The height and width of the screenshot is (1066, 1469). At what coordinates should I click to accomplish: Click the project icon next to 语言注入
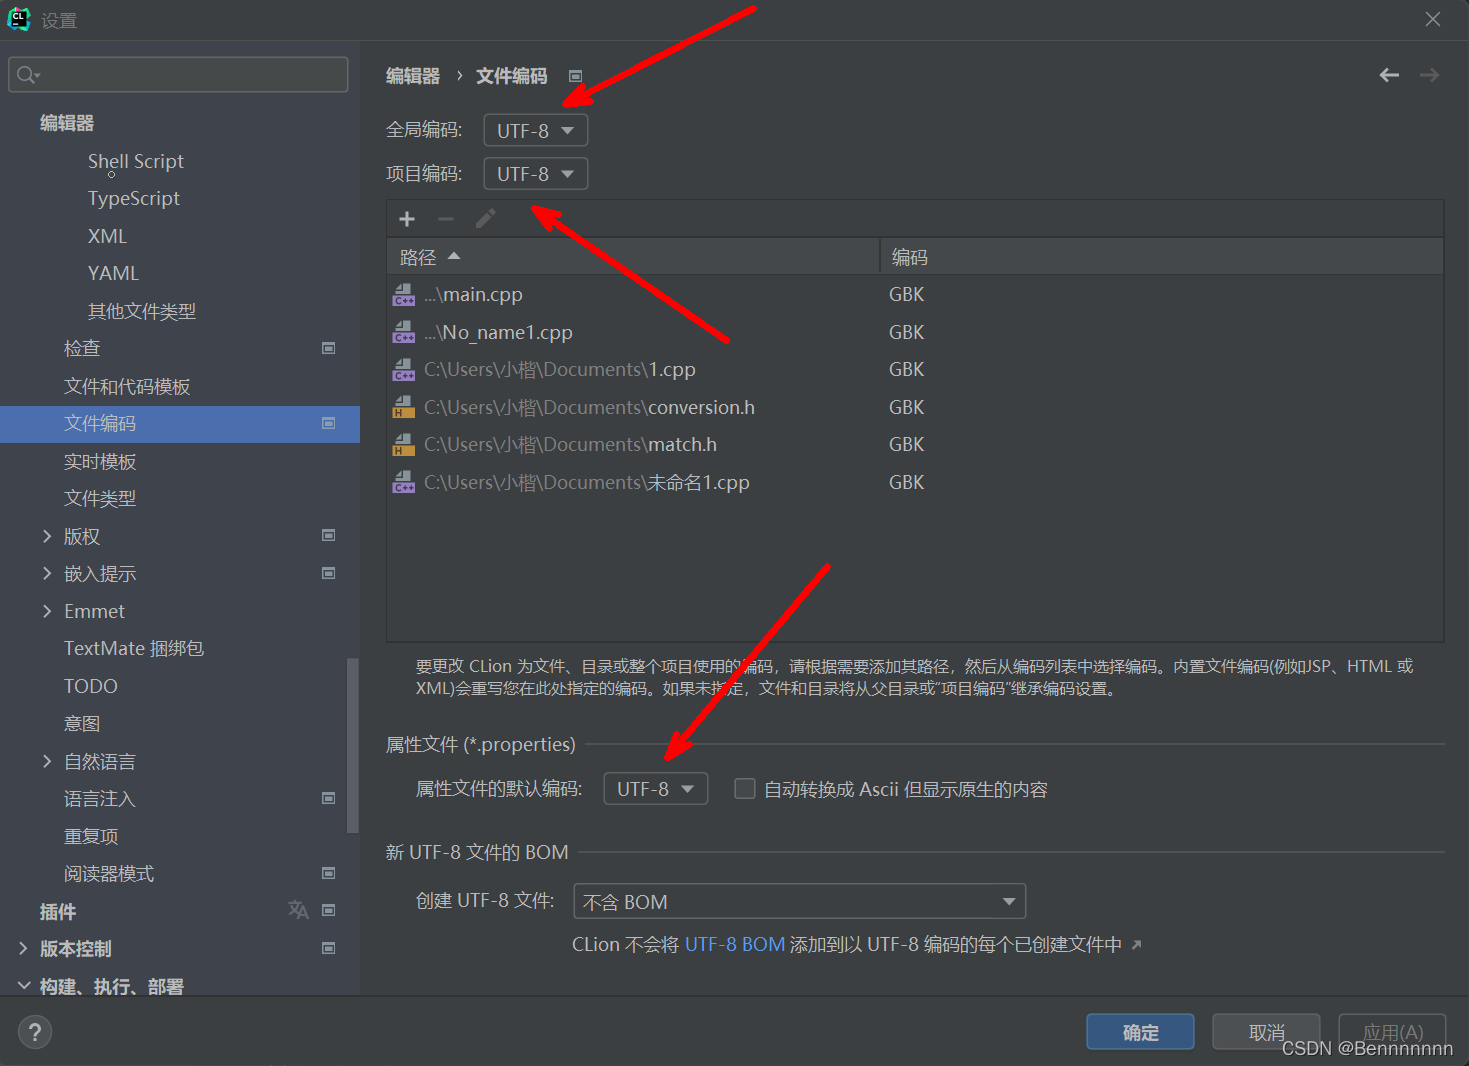point(328,798)
